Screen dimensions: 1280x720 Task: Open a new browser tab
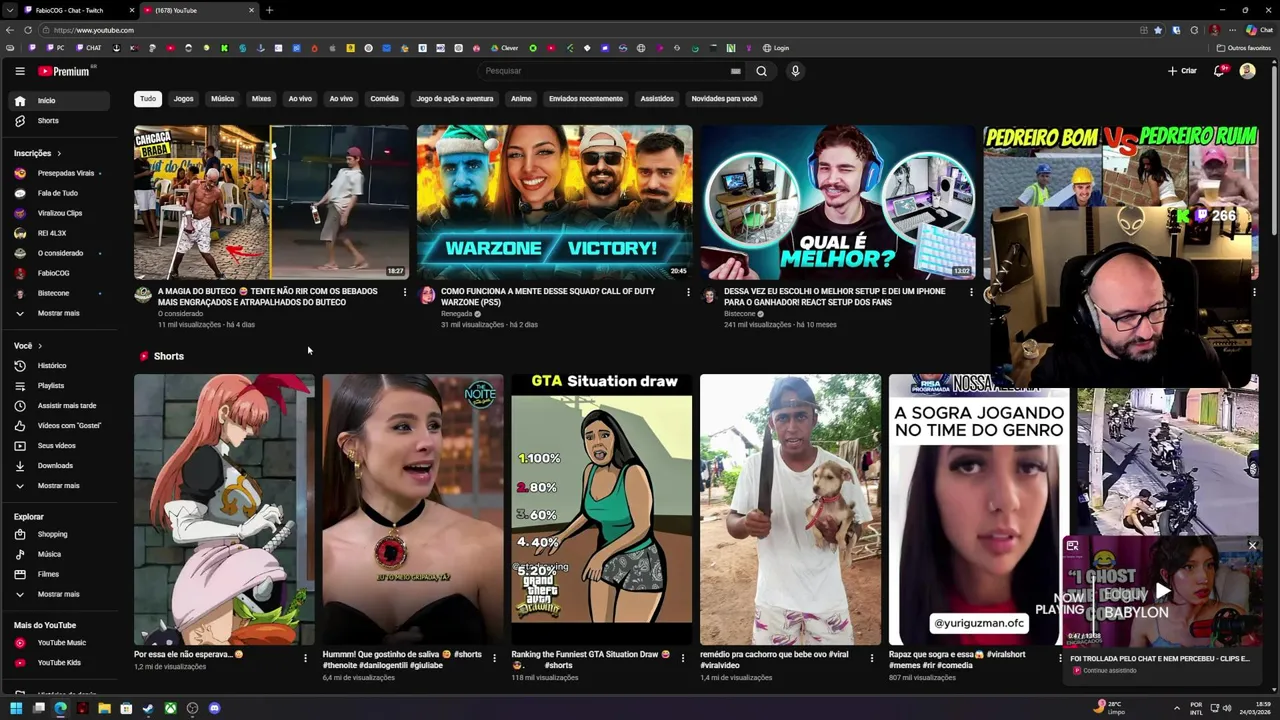point(269,10)
